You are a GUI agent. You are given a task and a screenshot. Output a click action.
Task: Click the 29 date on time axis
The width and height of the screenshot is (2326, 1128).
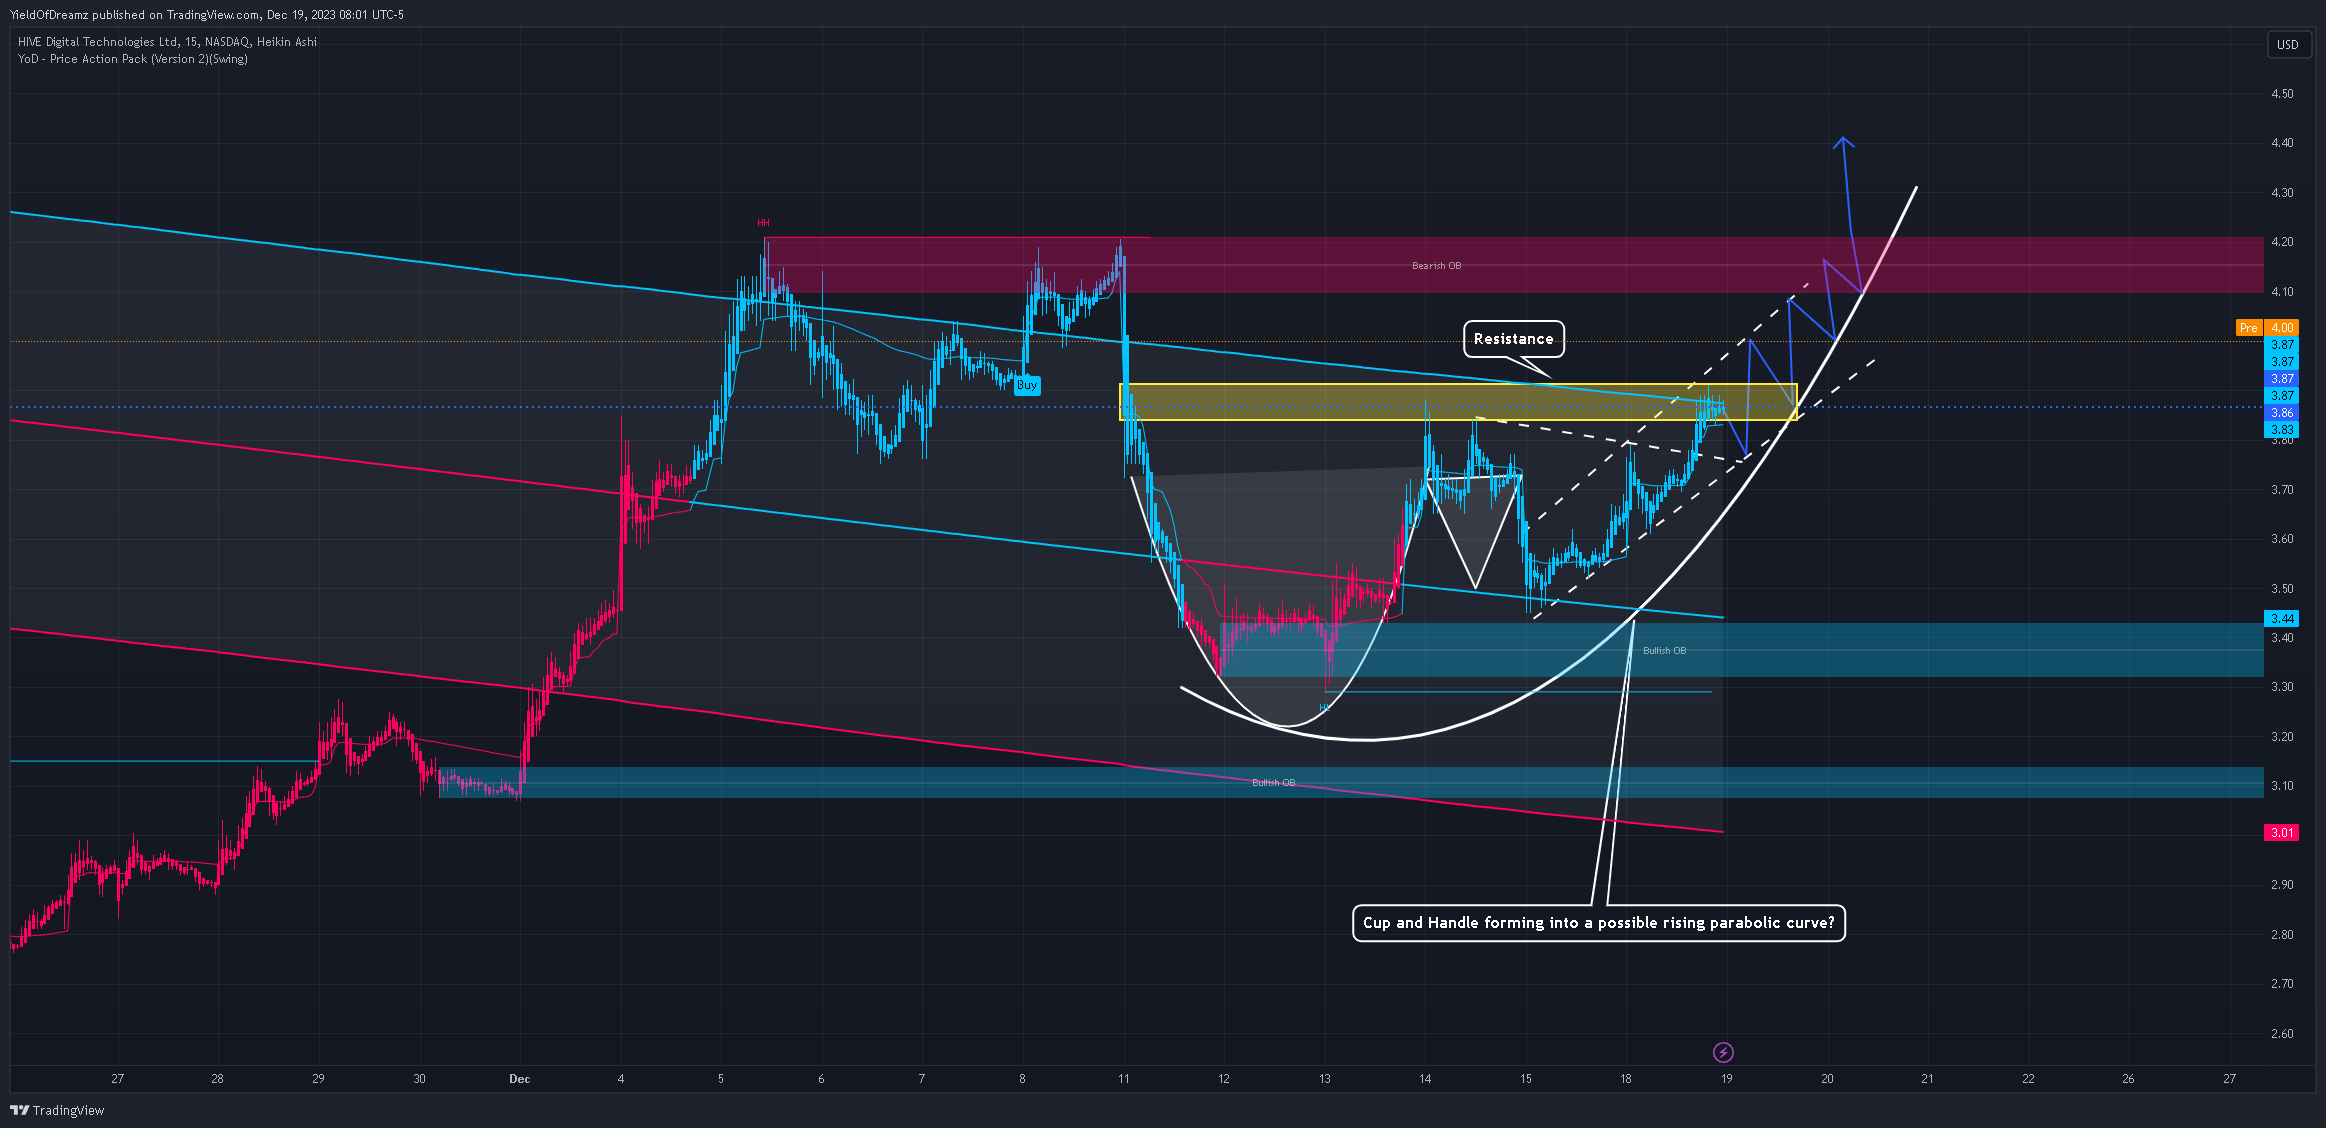(x=318, y=1079)
